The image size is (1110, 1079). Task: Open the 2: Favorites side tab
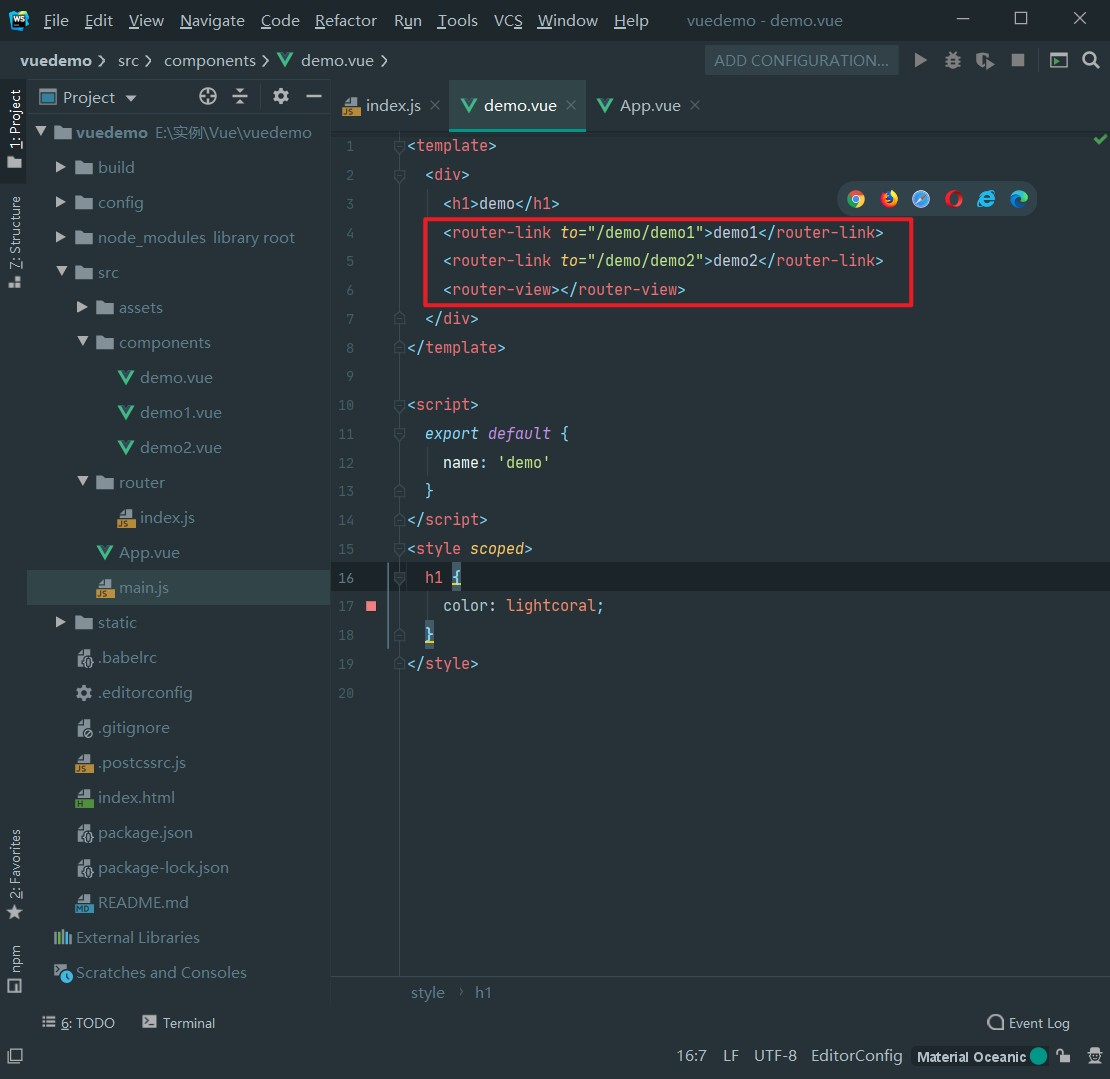point(15,874)
